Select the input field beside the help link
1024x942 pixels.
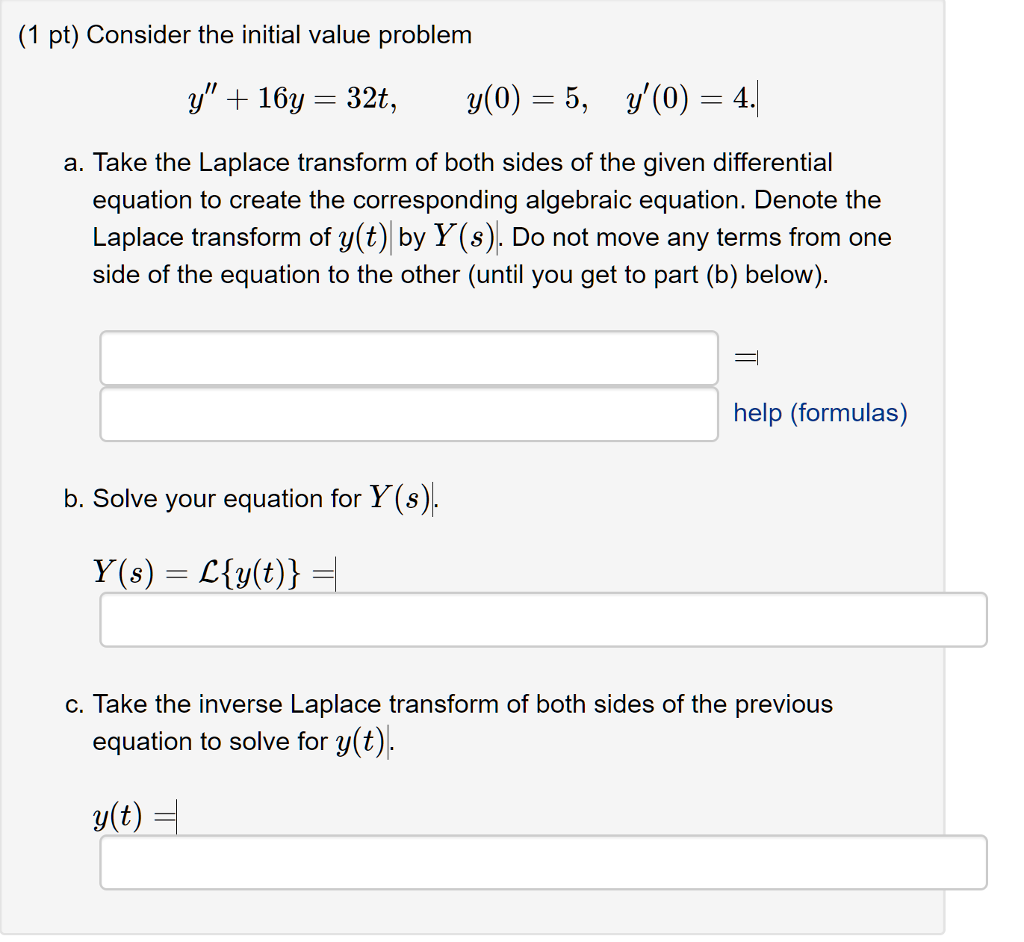pos(408,413)
